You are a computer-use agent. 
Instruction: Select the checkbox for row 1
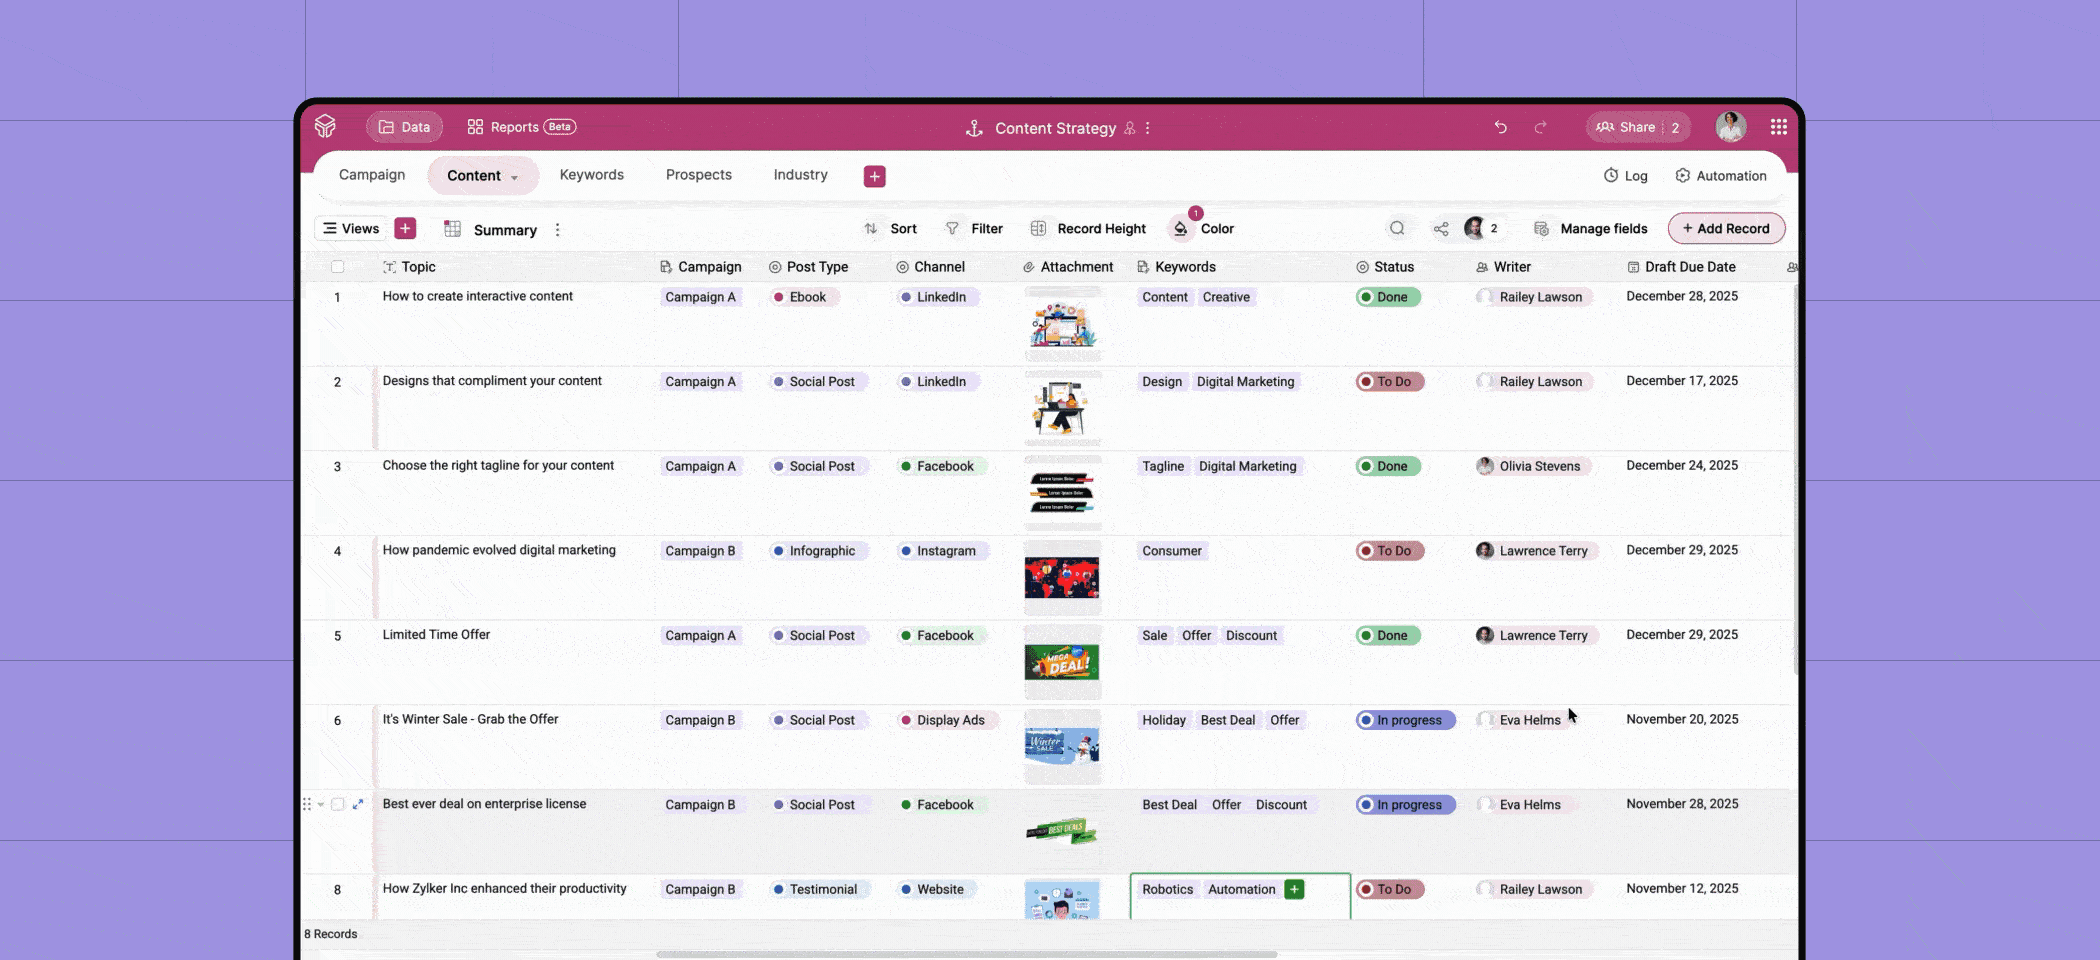[337, 297]
